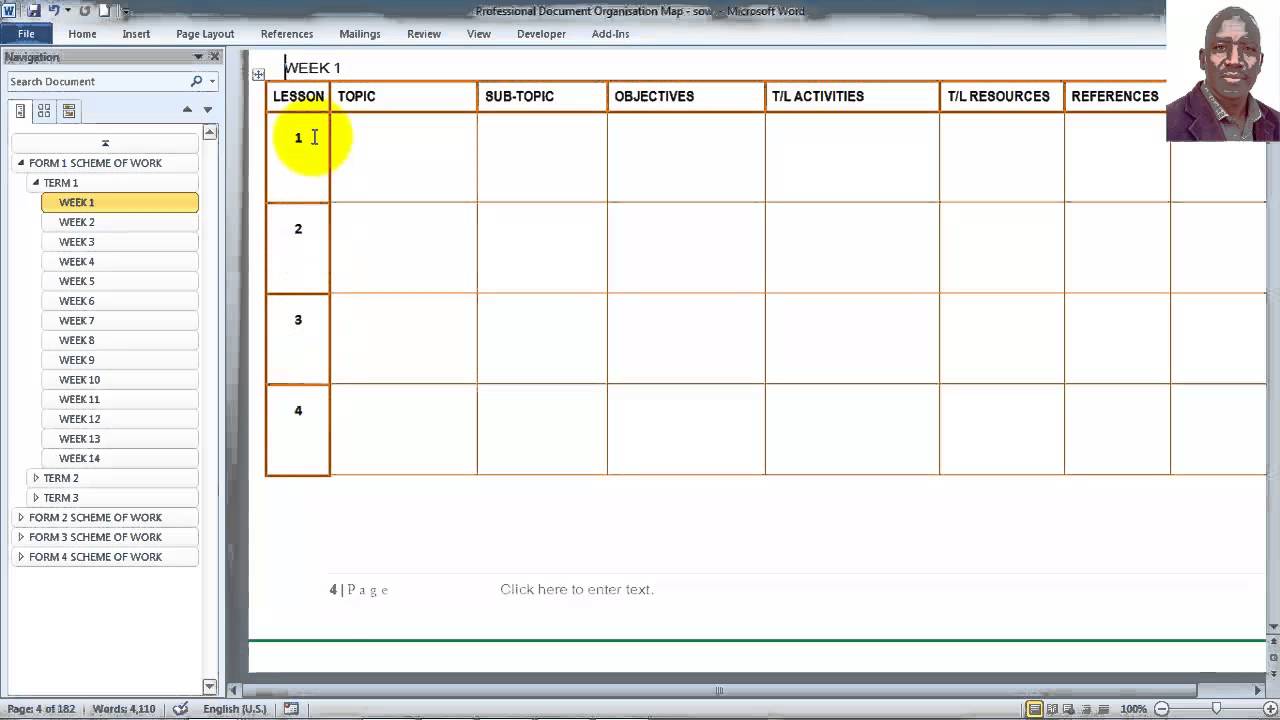Open the search options dropdown arrow
The width and height of the screenshot is (1280, 720).
(211, 81)
